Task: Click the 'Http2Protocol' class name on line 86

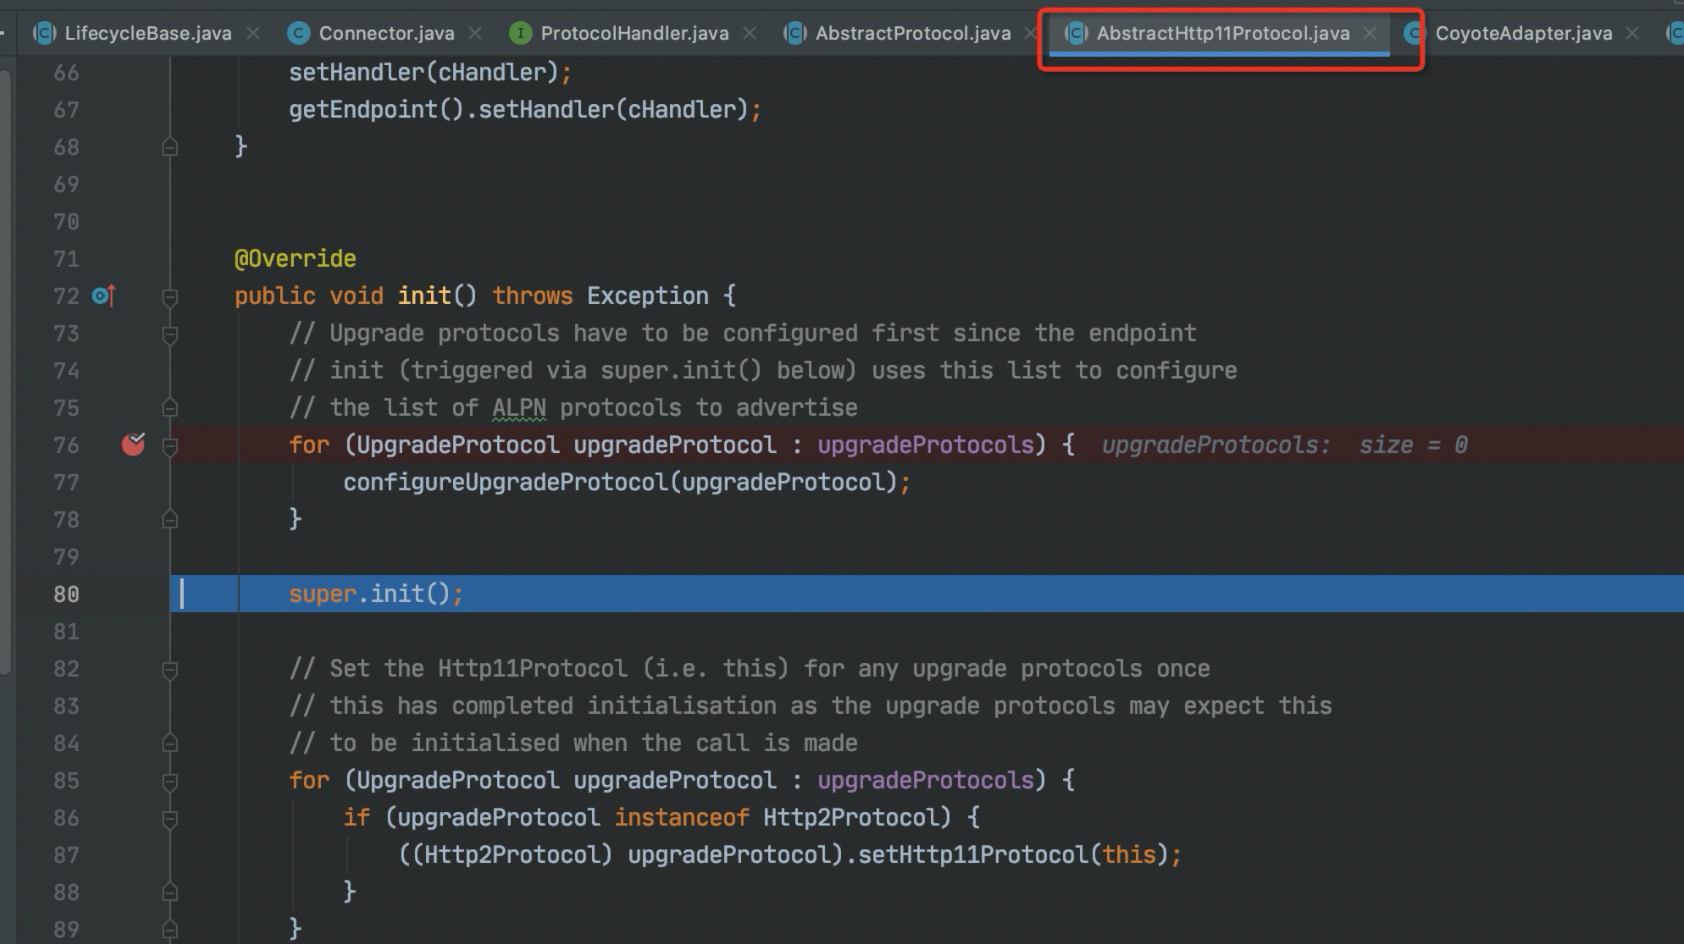Action: pyautogui.click(x=851, y=818)
